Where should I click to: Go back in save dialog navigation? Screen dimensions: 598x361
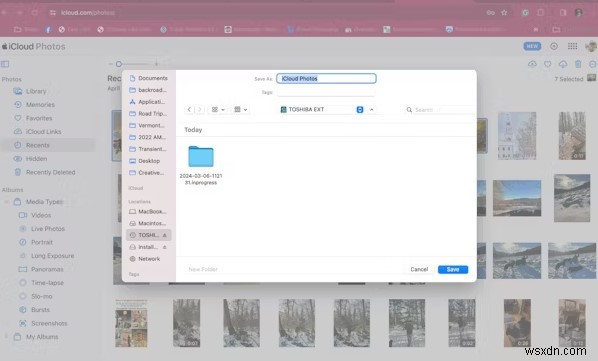190,110
